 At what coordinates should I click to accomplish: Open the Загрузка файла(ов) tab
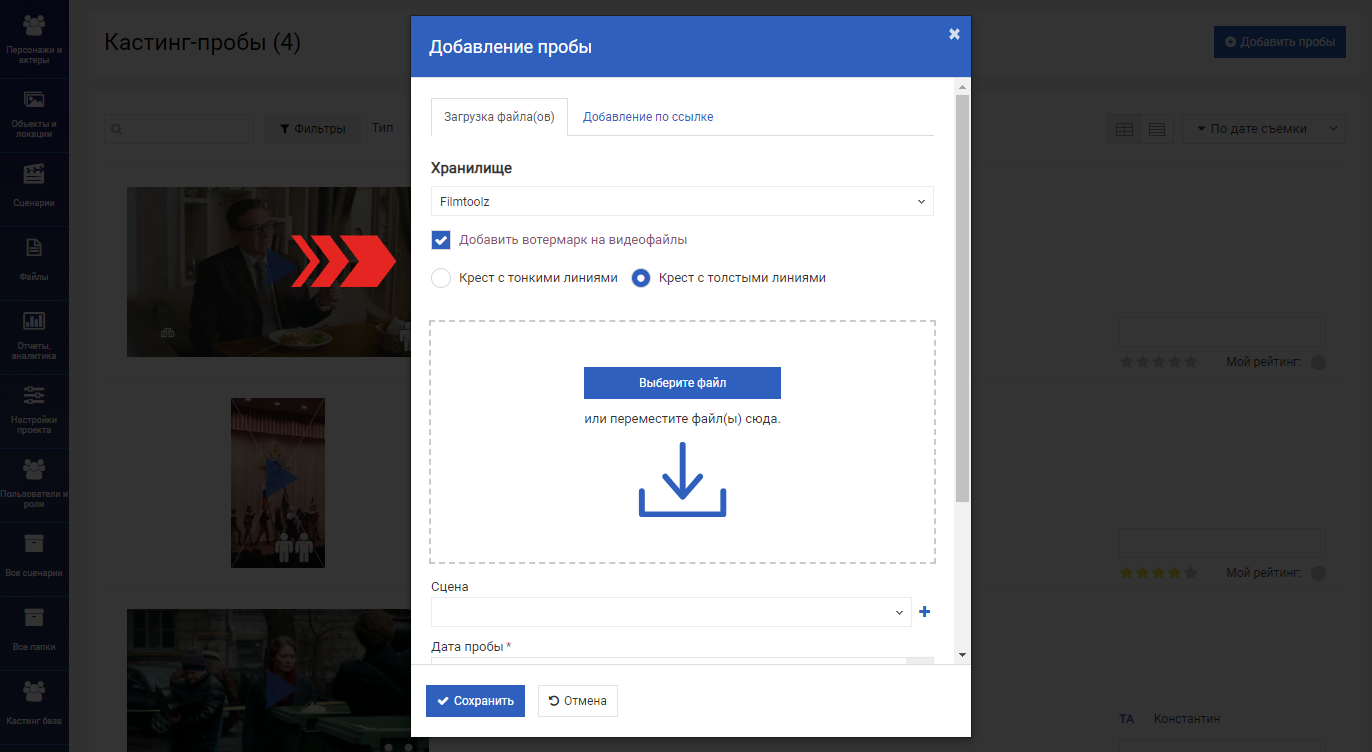499,117
